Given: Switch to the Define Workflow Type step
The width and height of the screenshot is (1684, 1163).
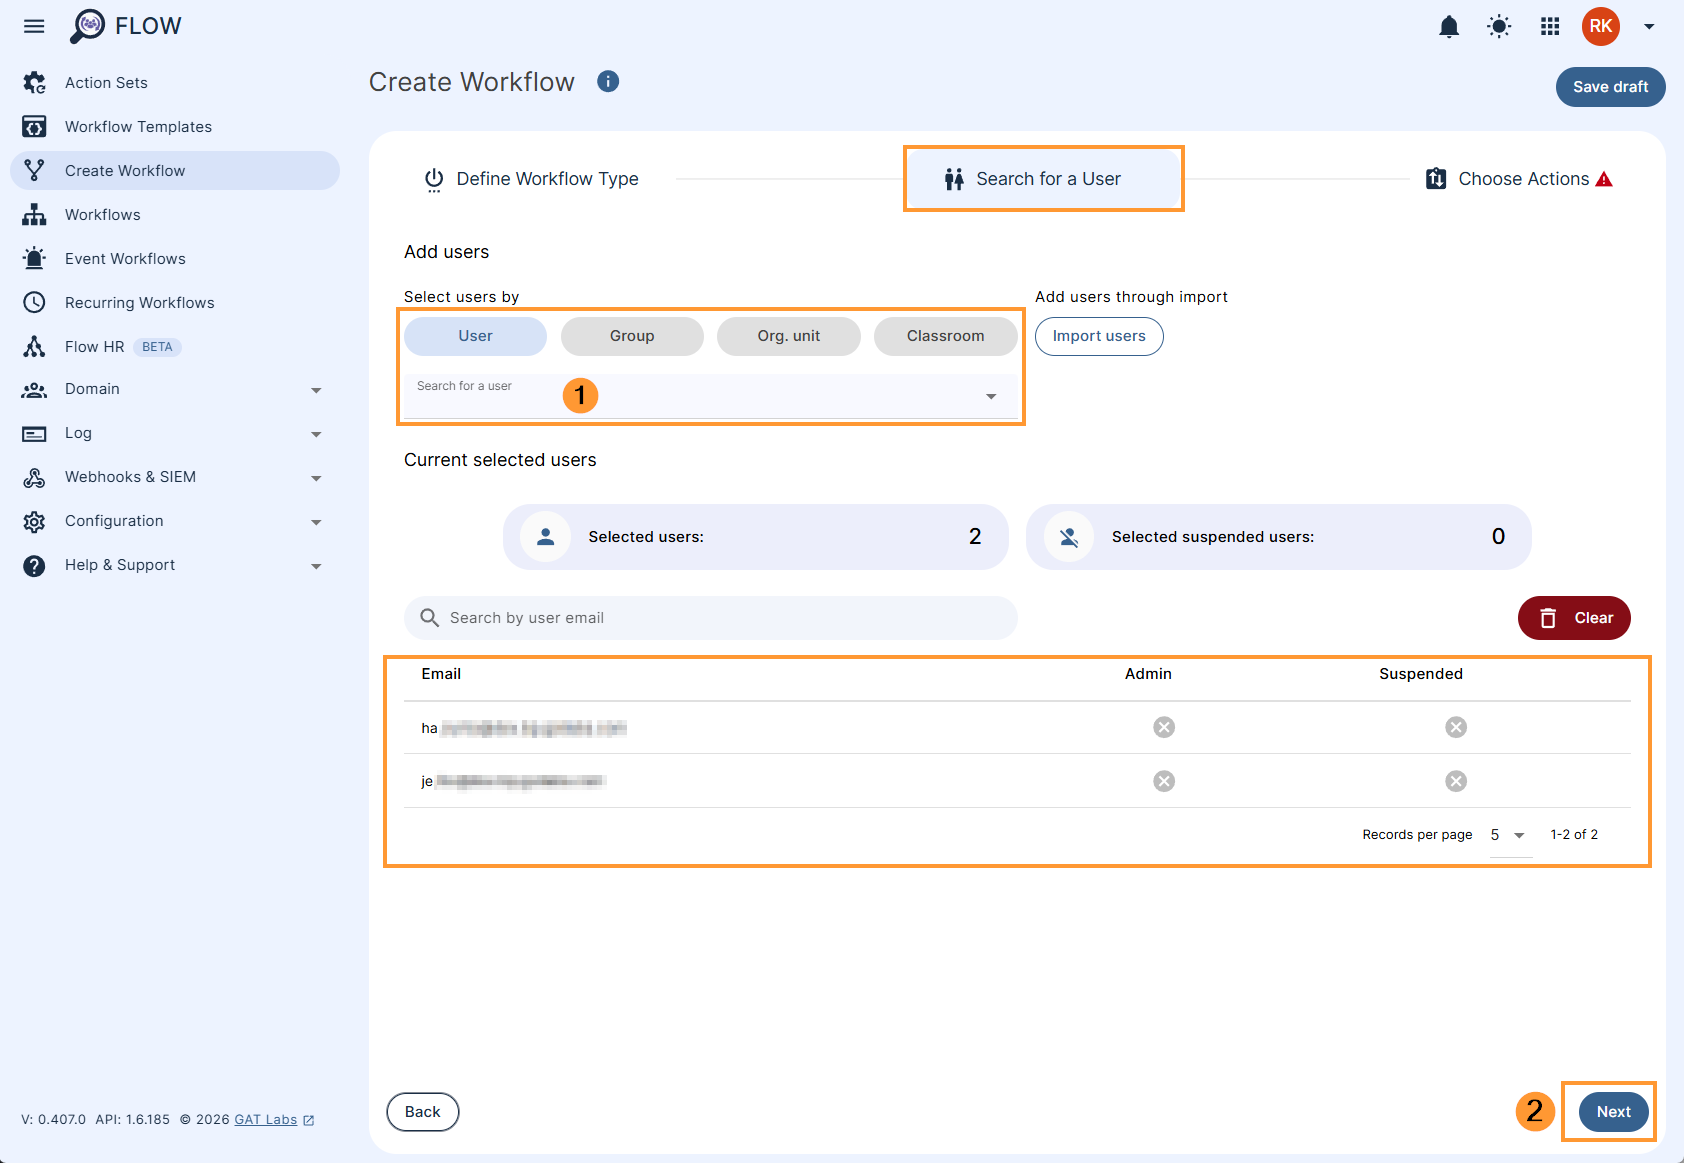Looking at the screenshot, I should [x=531, y=178].
